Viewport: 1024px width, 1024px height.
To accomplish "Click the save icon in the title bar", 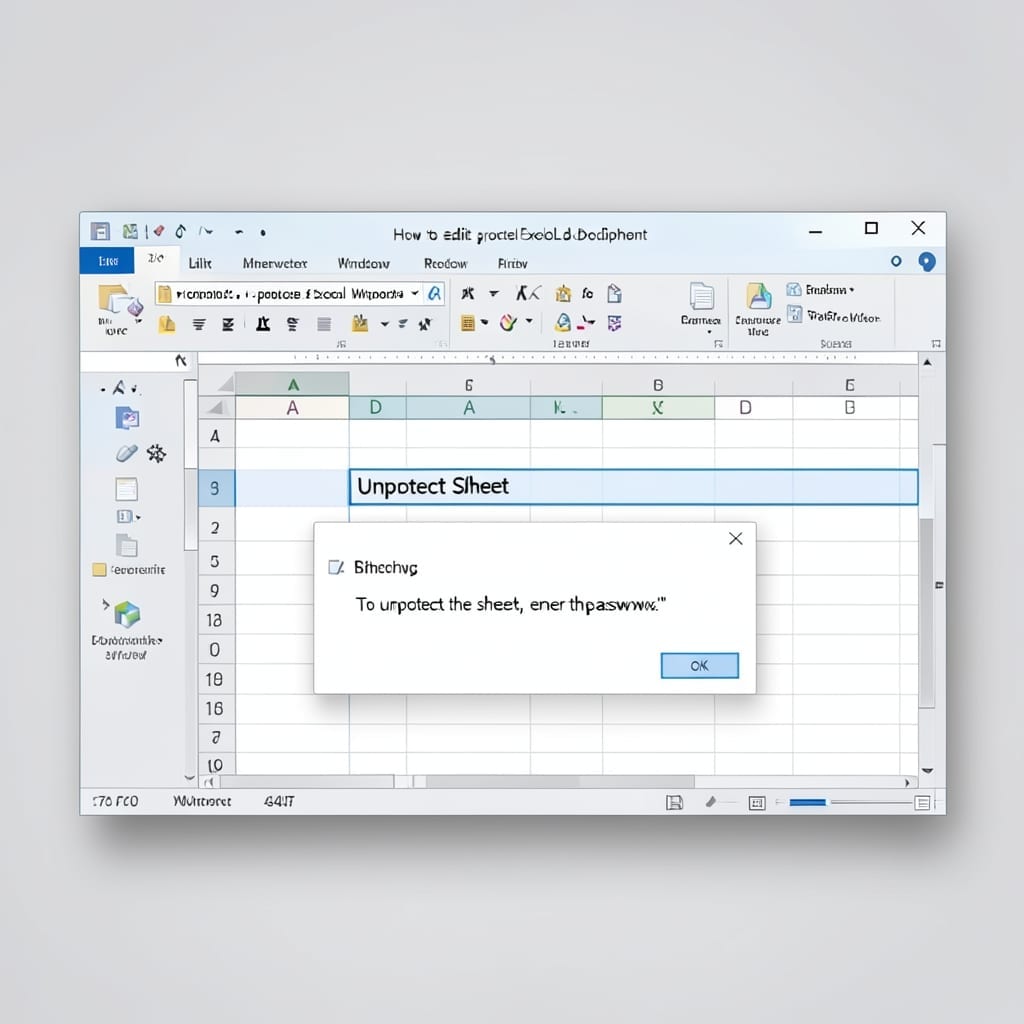I will (100, 231).
